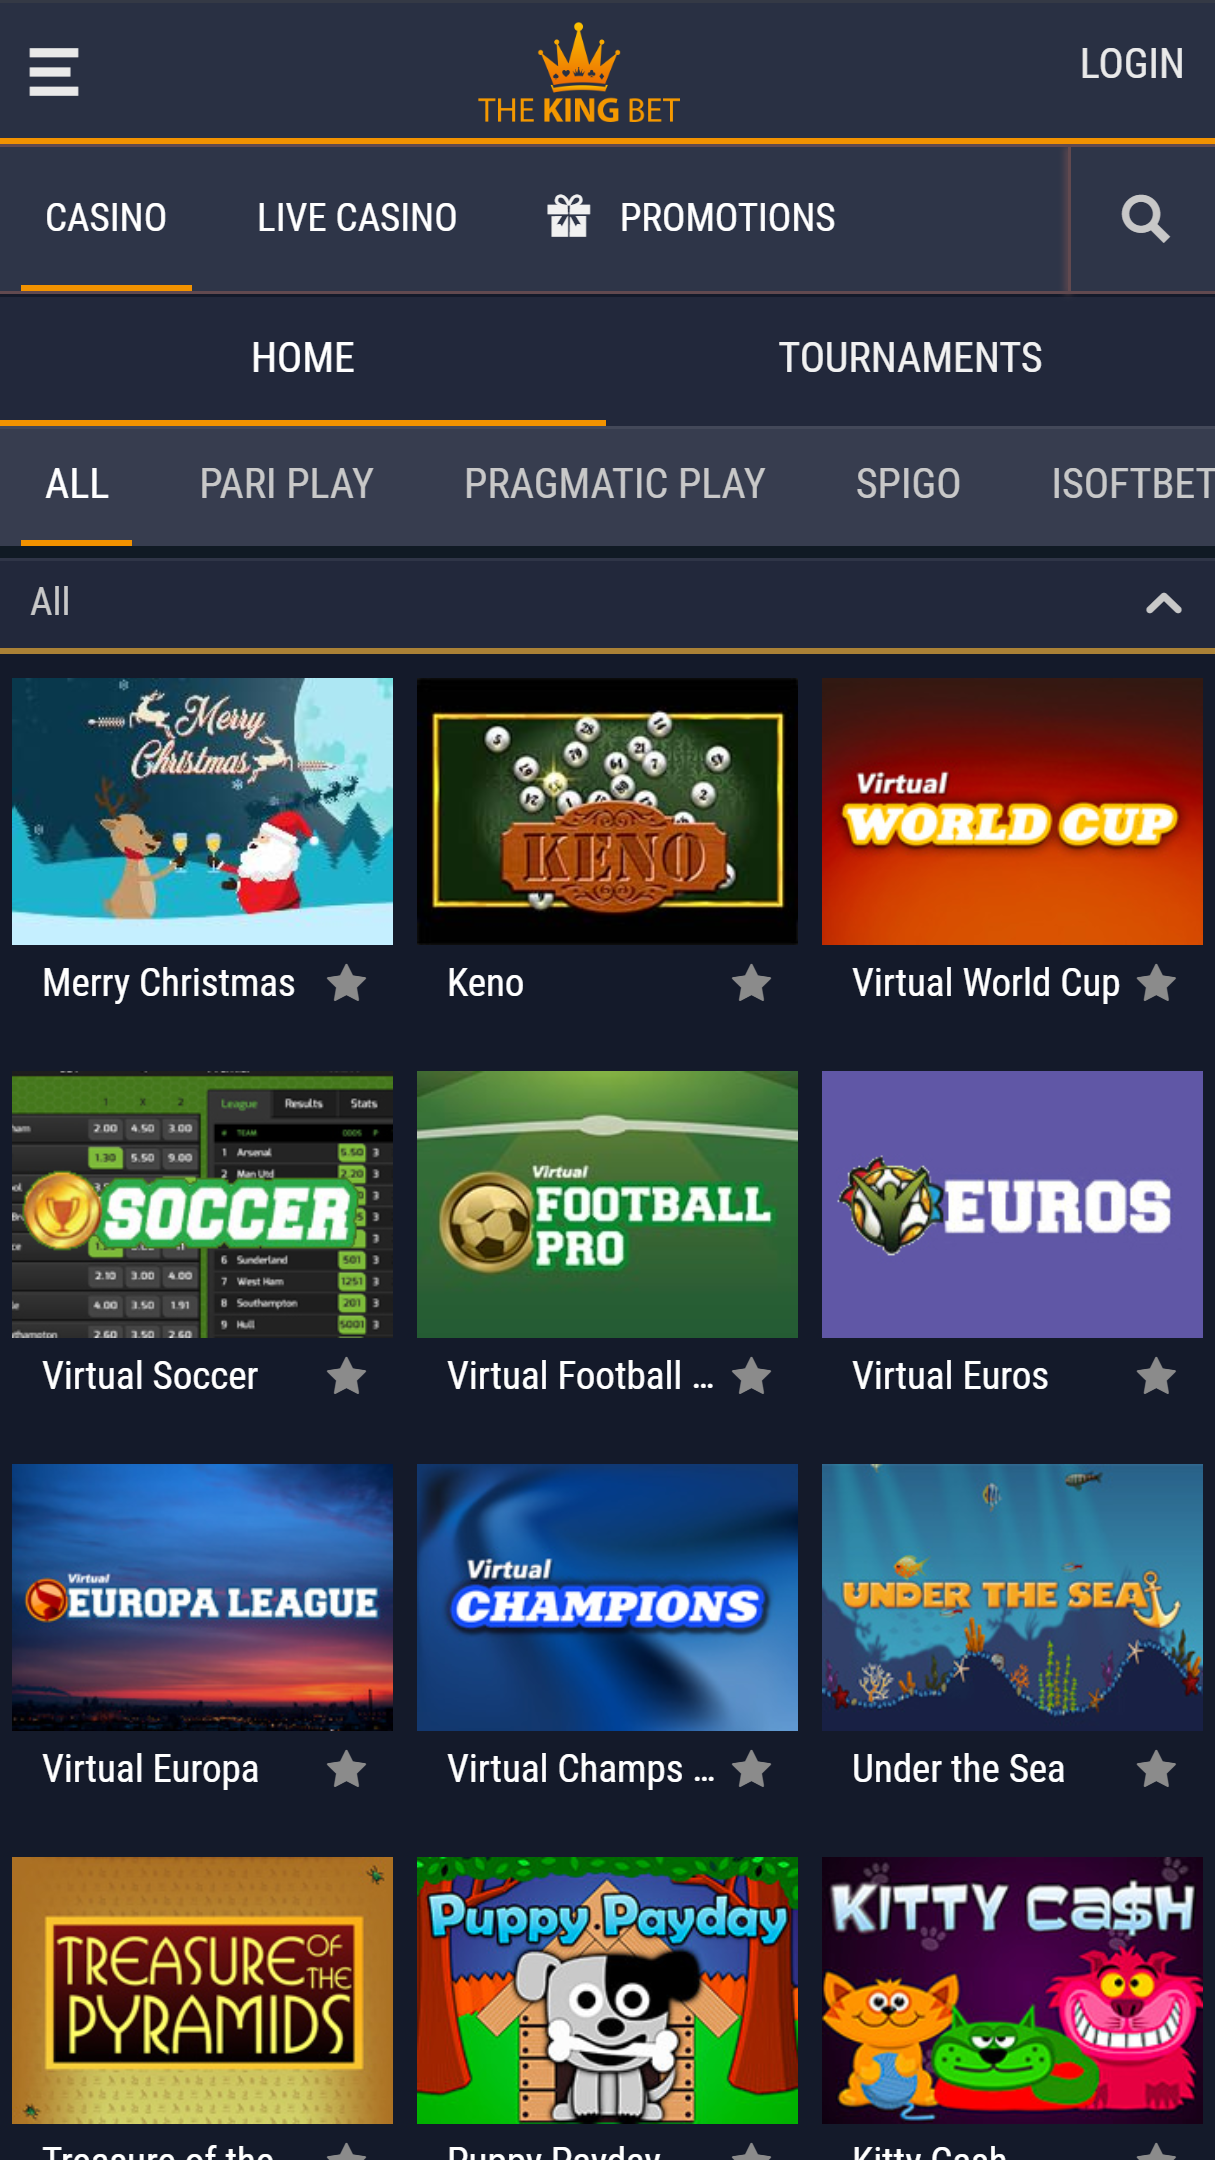Click the Promotions gift icon
Image resolution: width=1215 pixels, height=2160 pixels.
pyautogui.click(x=569, y=217)
